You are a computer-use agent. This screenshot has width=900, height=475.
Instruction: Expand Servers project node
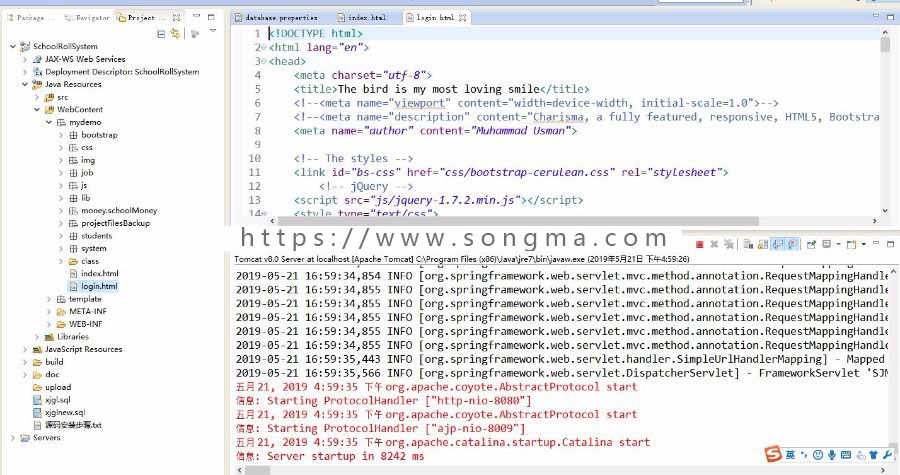[x=13, y=438]
